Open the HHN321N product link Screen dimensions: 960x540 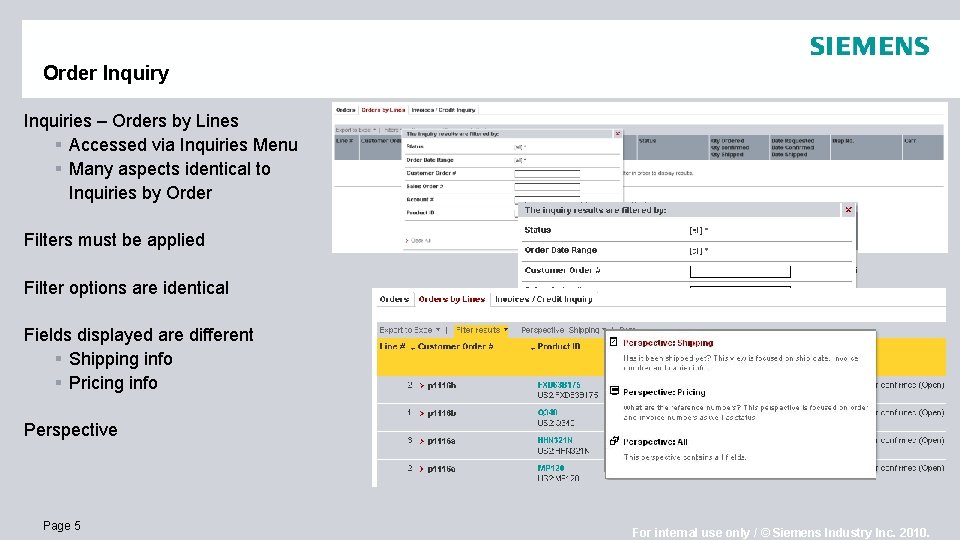[x=555, y=440]
